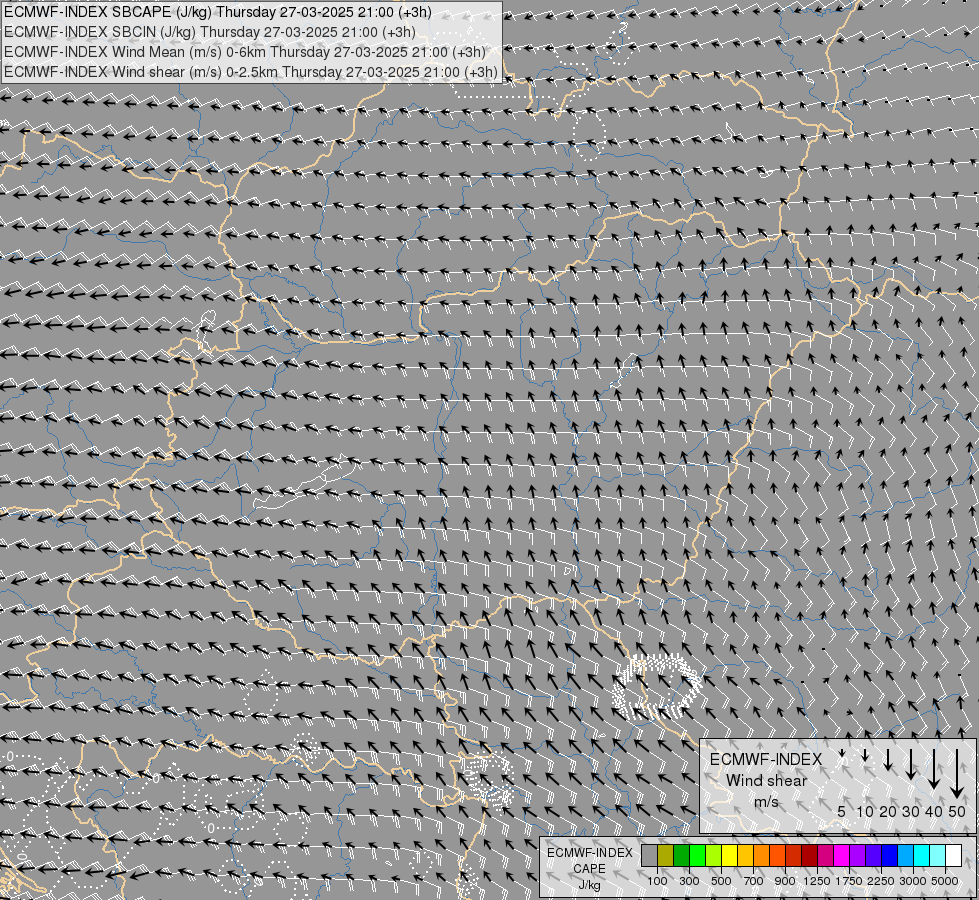Select the Wind shear 0-2.5km title line

250,72
